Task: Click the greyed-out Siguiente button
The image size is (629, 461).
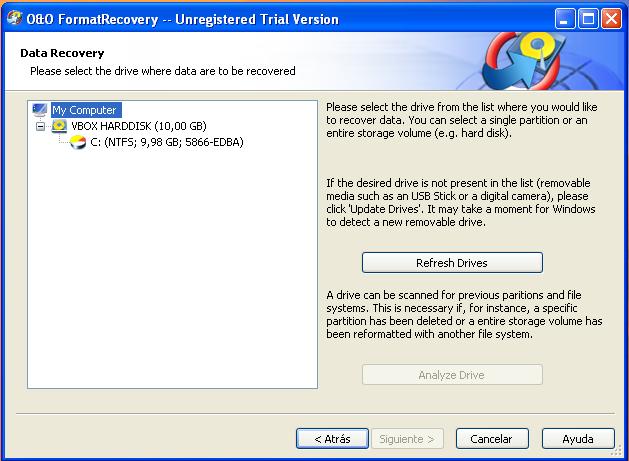Action: coord(407,439)
